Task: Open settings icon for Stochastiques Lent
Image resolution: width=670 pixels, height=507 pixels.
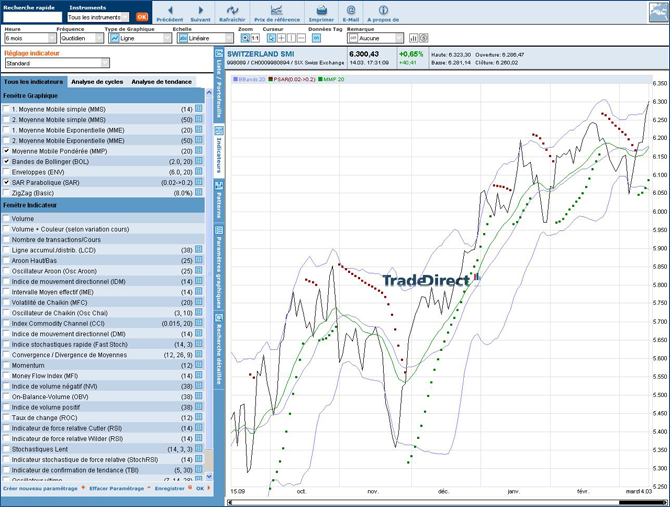Action: pos(199,448)
